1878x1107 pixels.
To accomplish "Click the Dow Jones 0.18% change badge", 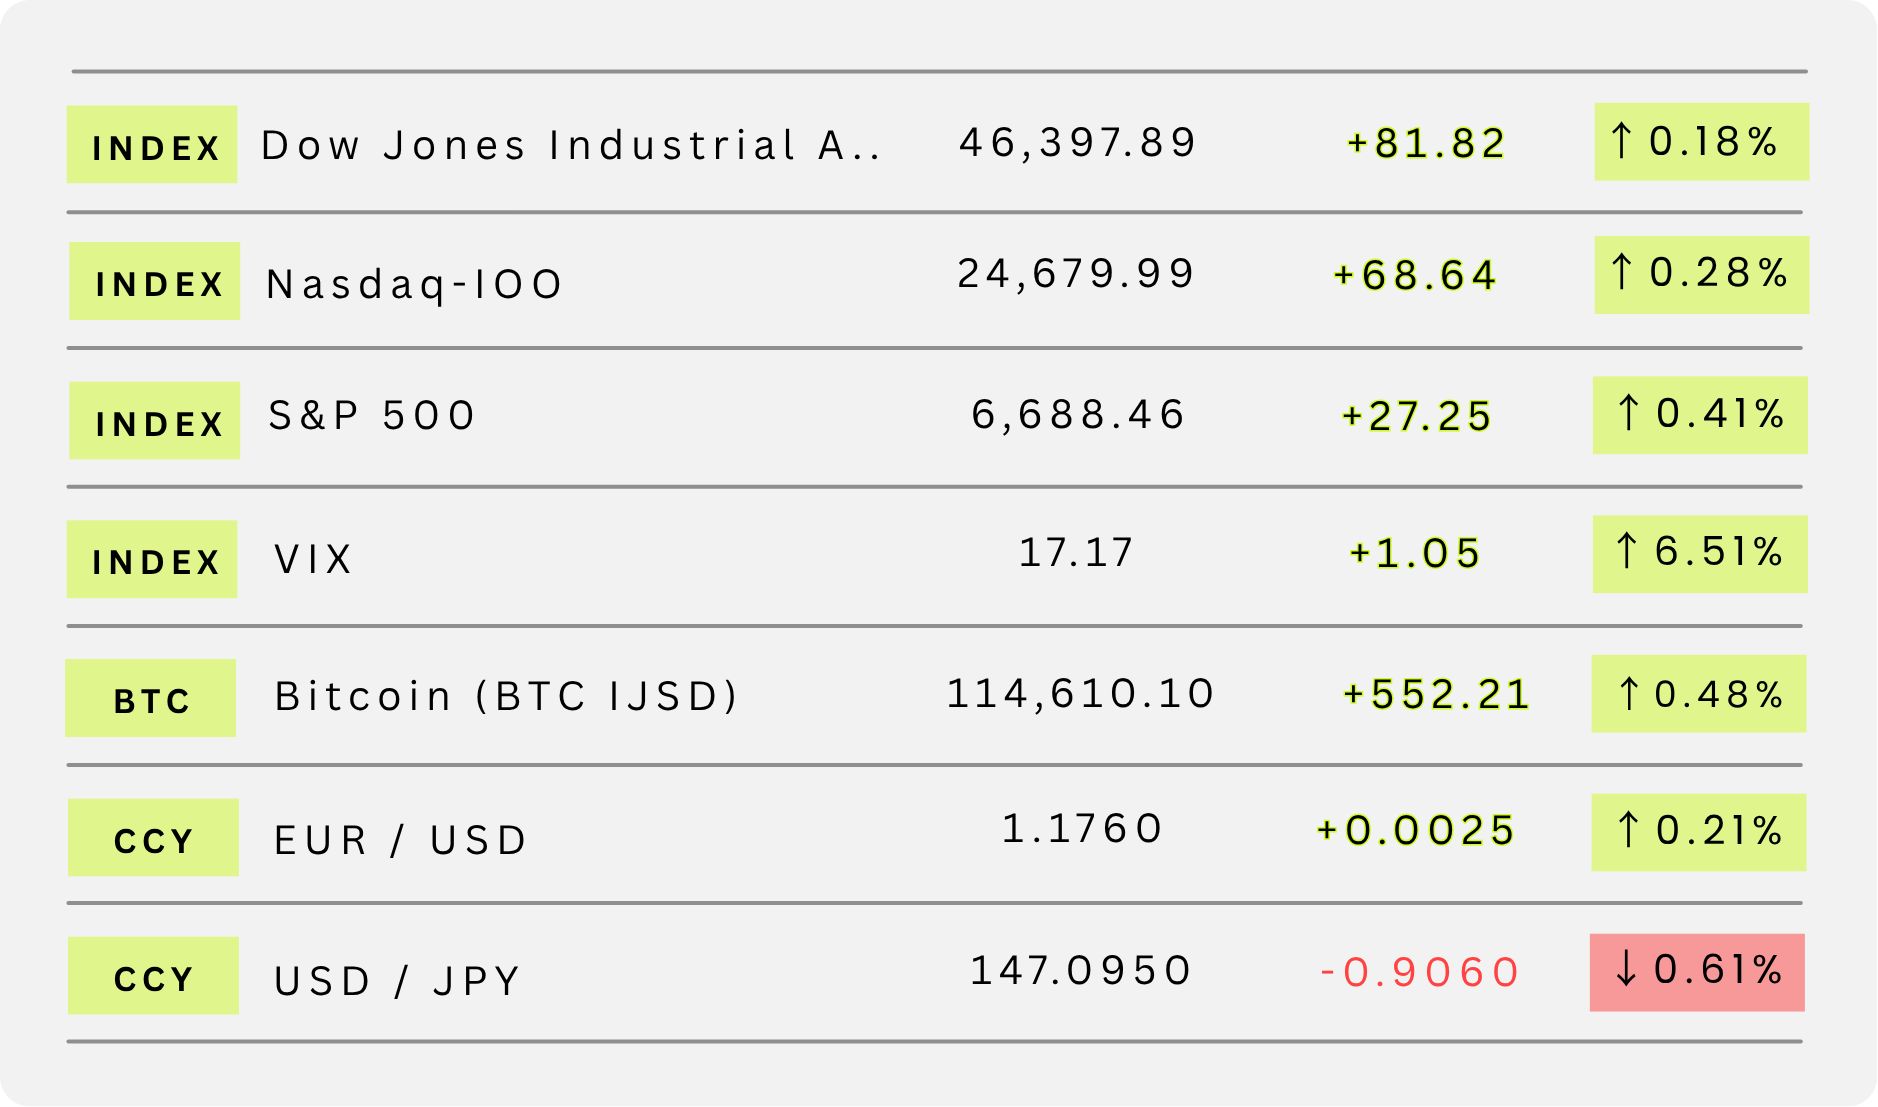I will click(1701, 142).
